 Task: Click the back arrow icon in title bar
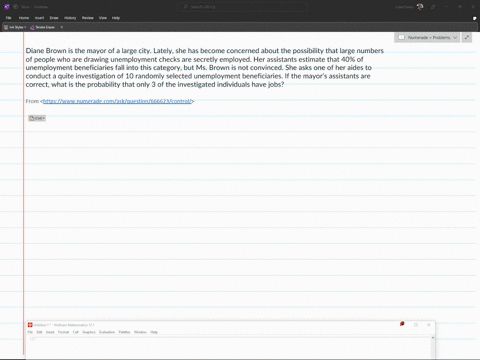(x=15, y=7)
